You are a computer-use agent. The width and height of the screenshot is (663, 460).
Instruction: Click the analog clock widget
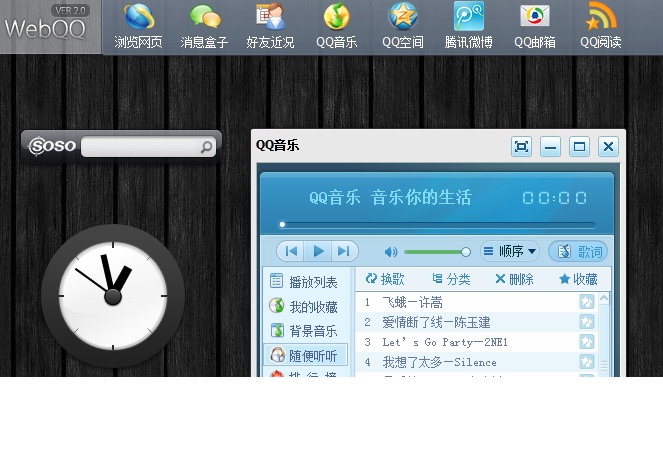point(113,296)
